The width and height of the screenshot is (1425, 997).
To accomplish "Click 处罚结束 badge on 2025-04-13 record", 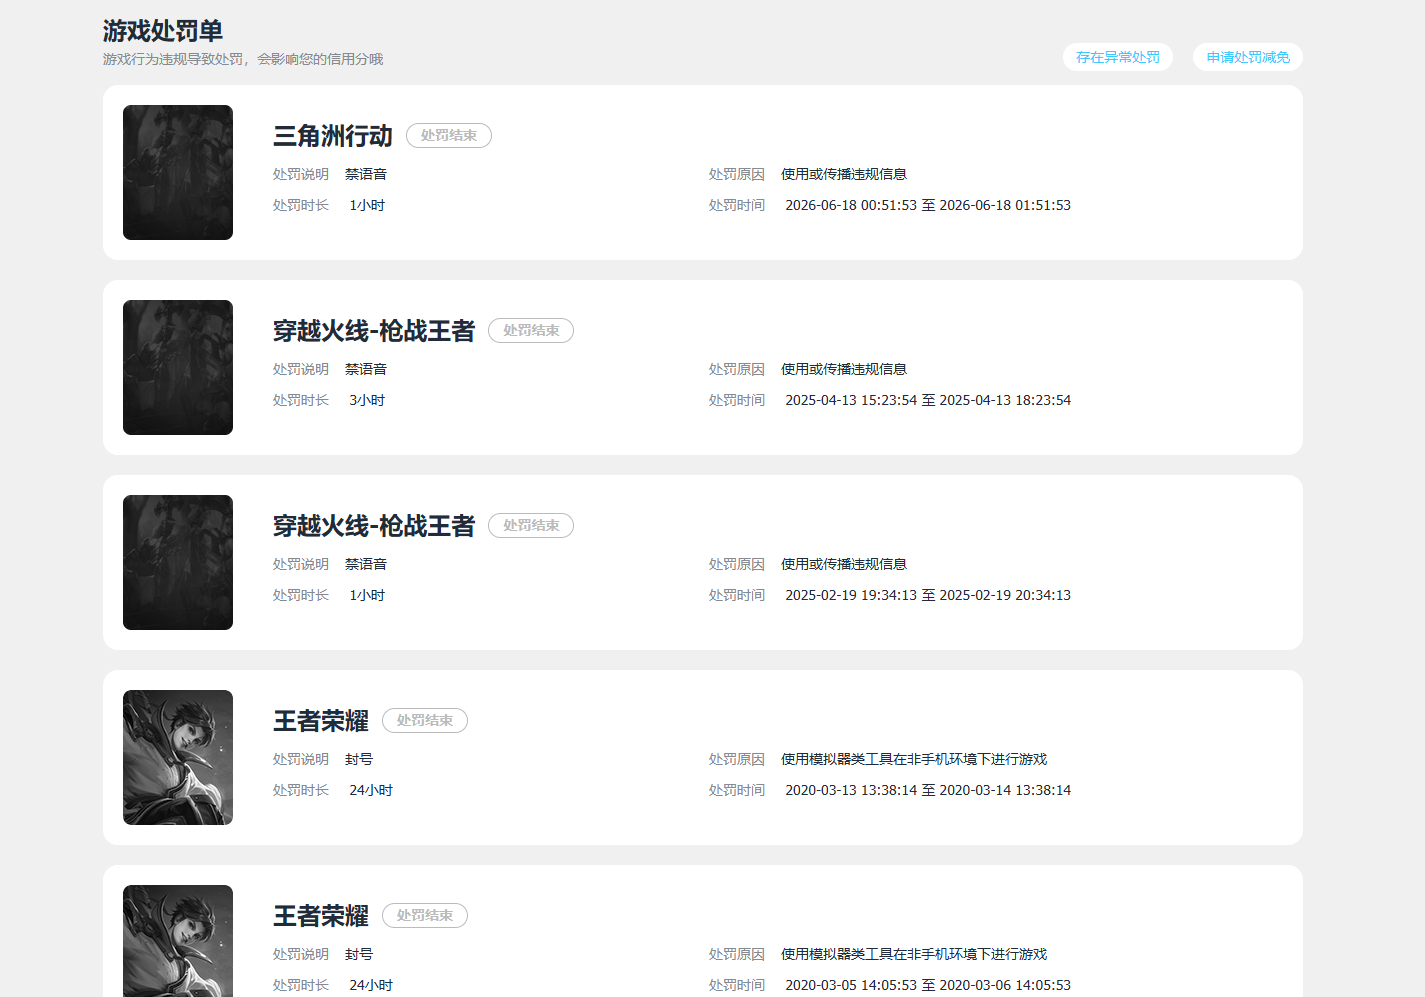I will point(531,330).
